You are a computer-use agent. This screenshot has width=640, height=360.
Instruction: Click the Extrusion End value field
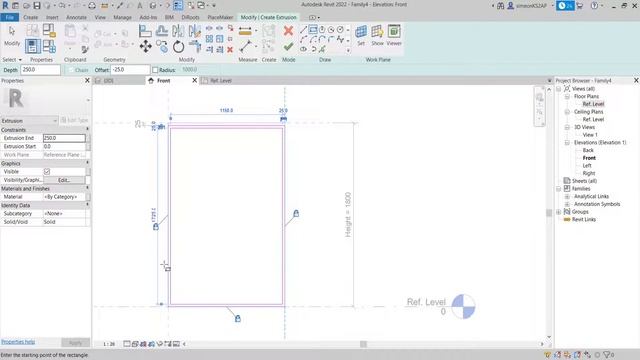pyautogui.click(x=64, y=138)
